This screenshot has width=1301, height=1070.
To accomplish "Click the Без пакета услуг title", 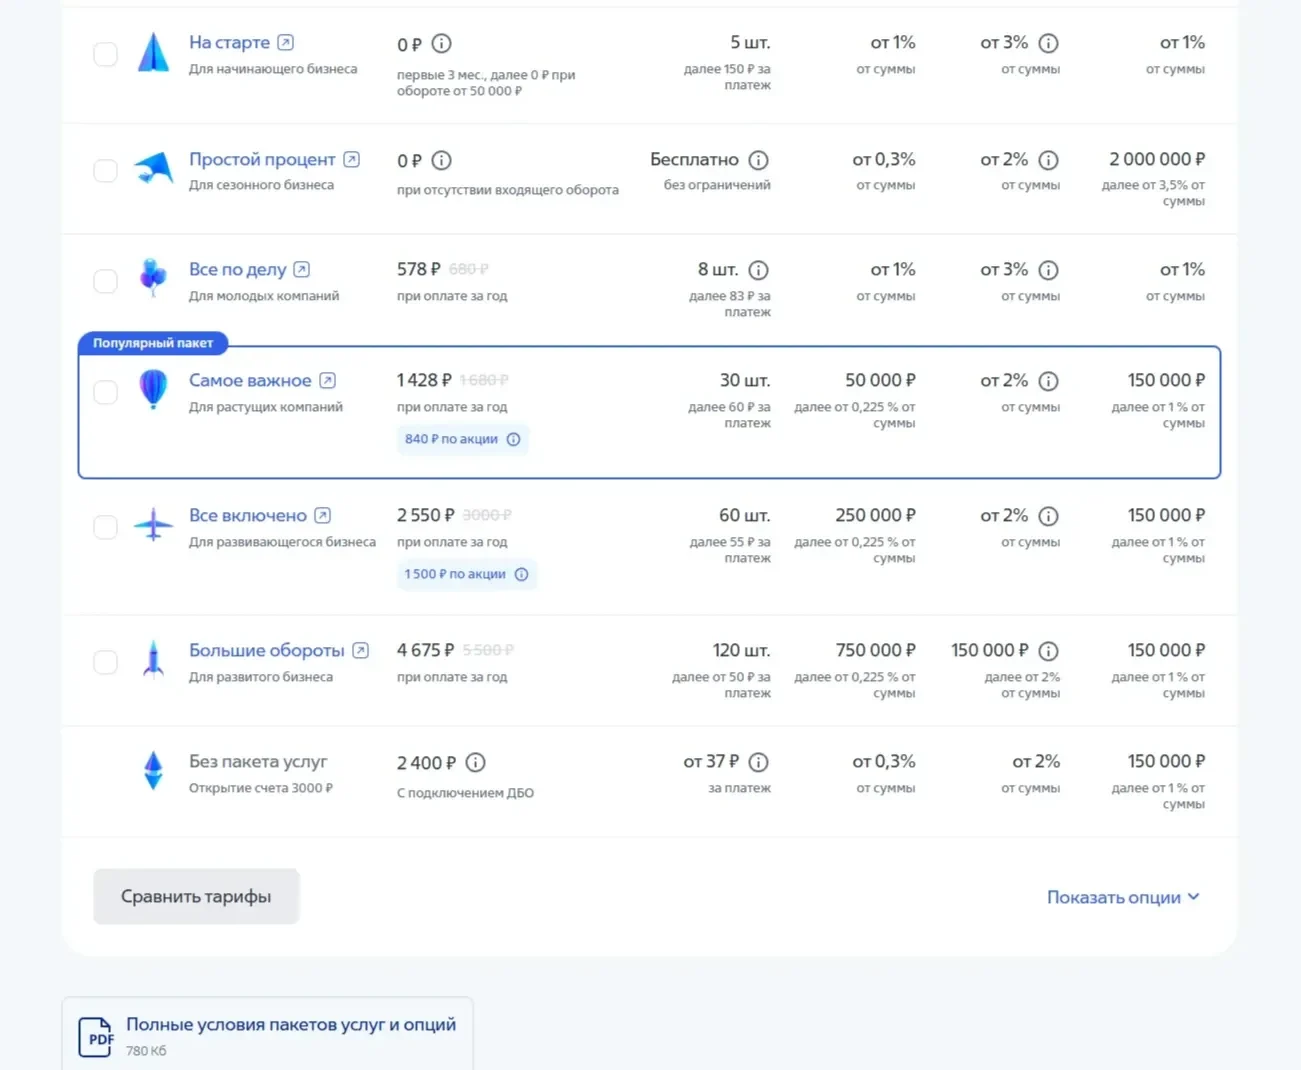I will (x=258, y=761).
